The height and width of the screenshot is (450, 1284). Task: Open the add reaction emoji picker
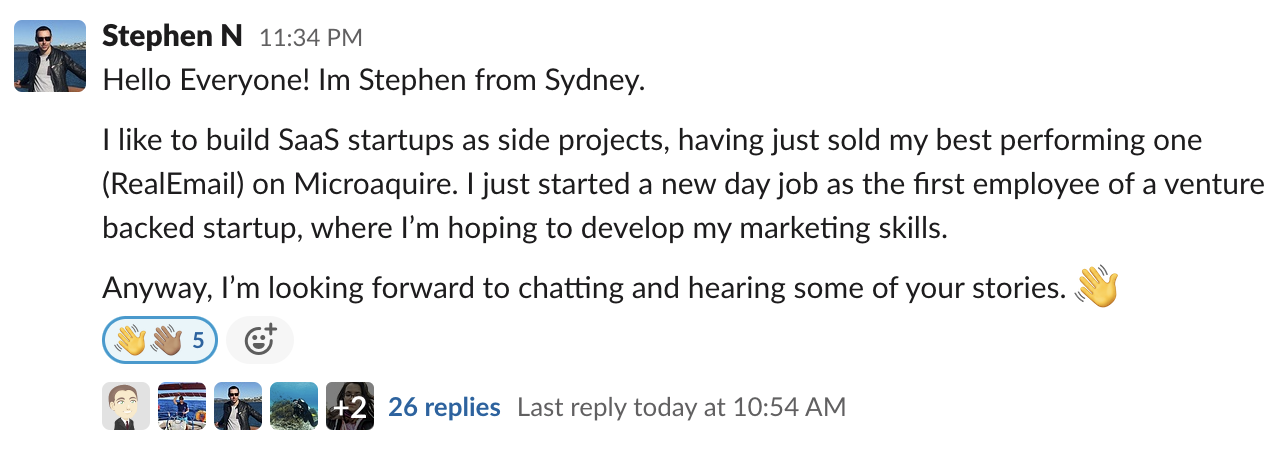(259, 341)
